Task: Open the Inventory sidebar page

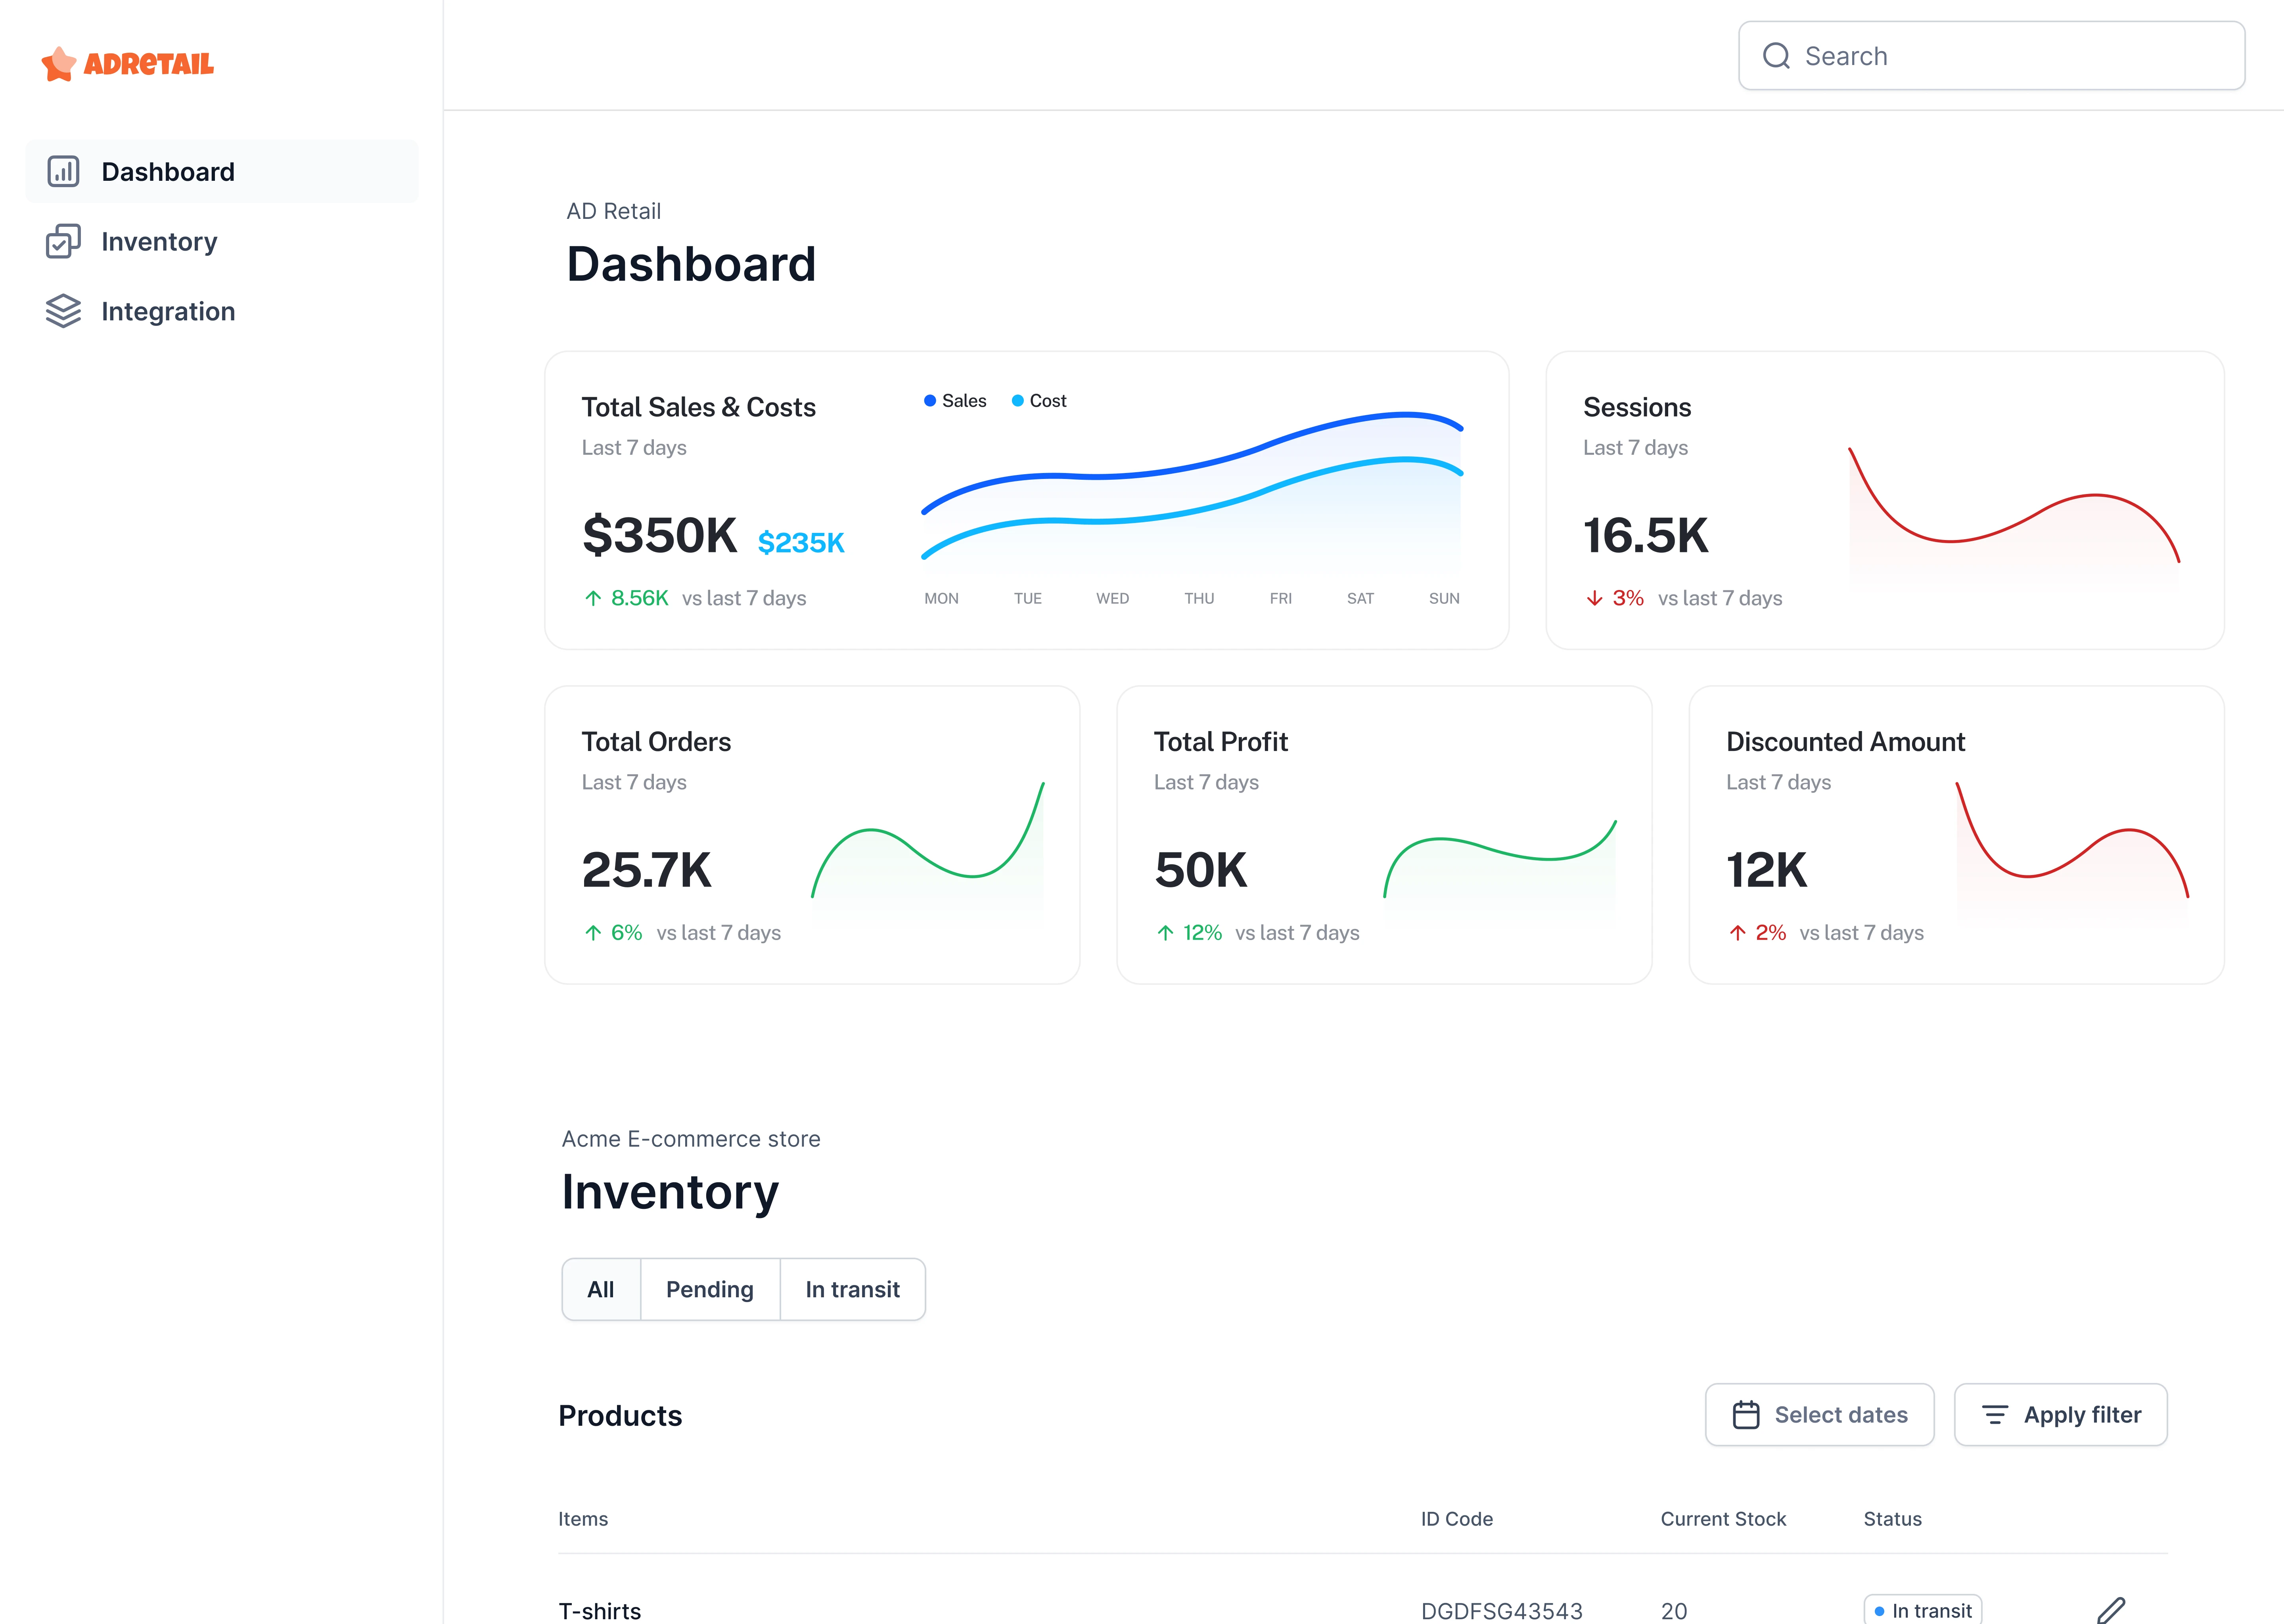Action: [x=159, y=241]
